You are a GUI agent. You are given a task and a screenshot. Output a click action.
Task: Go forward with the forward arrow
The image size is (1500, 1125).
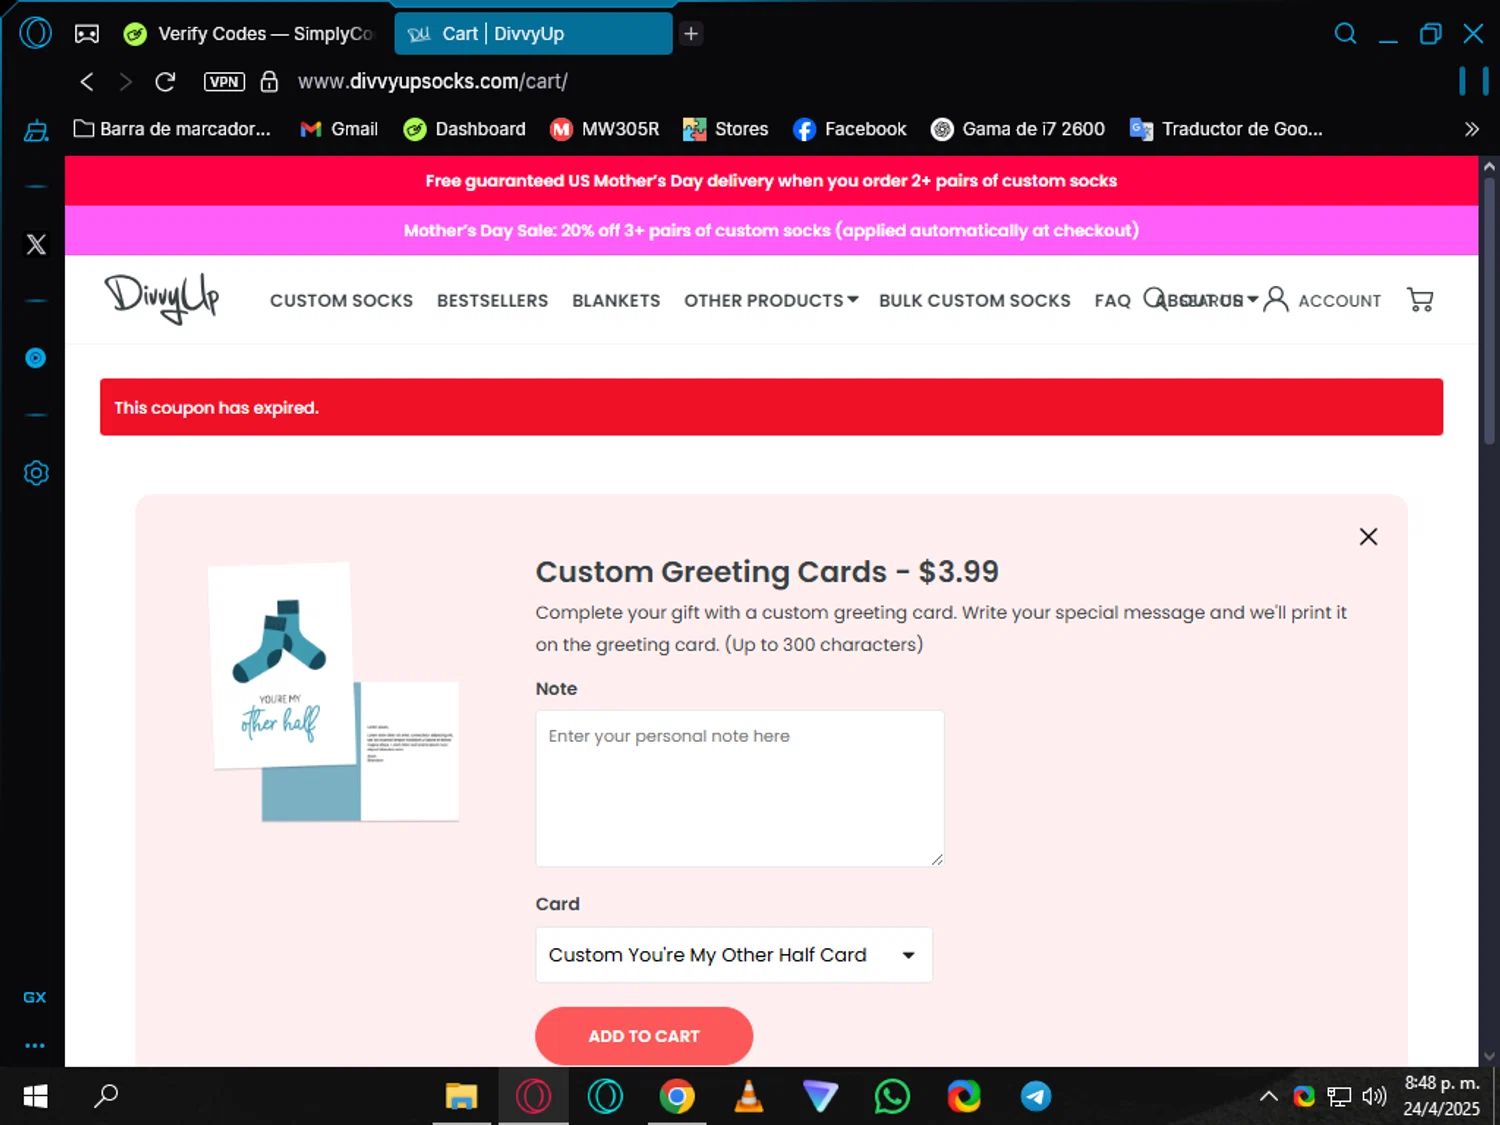pos(125,82)
